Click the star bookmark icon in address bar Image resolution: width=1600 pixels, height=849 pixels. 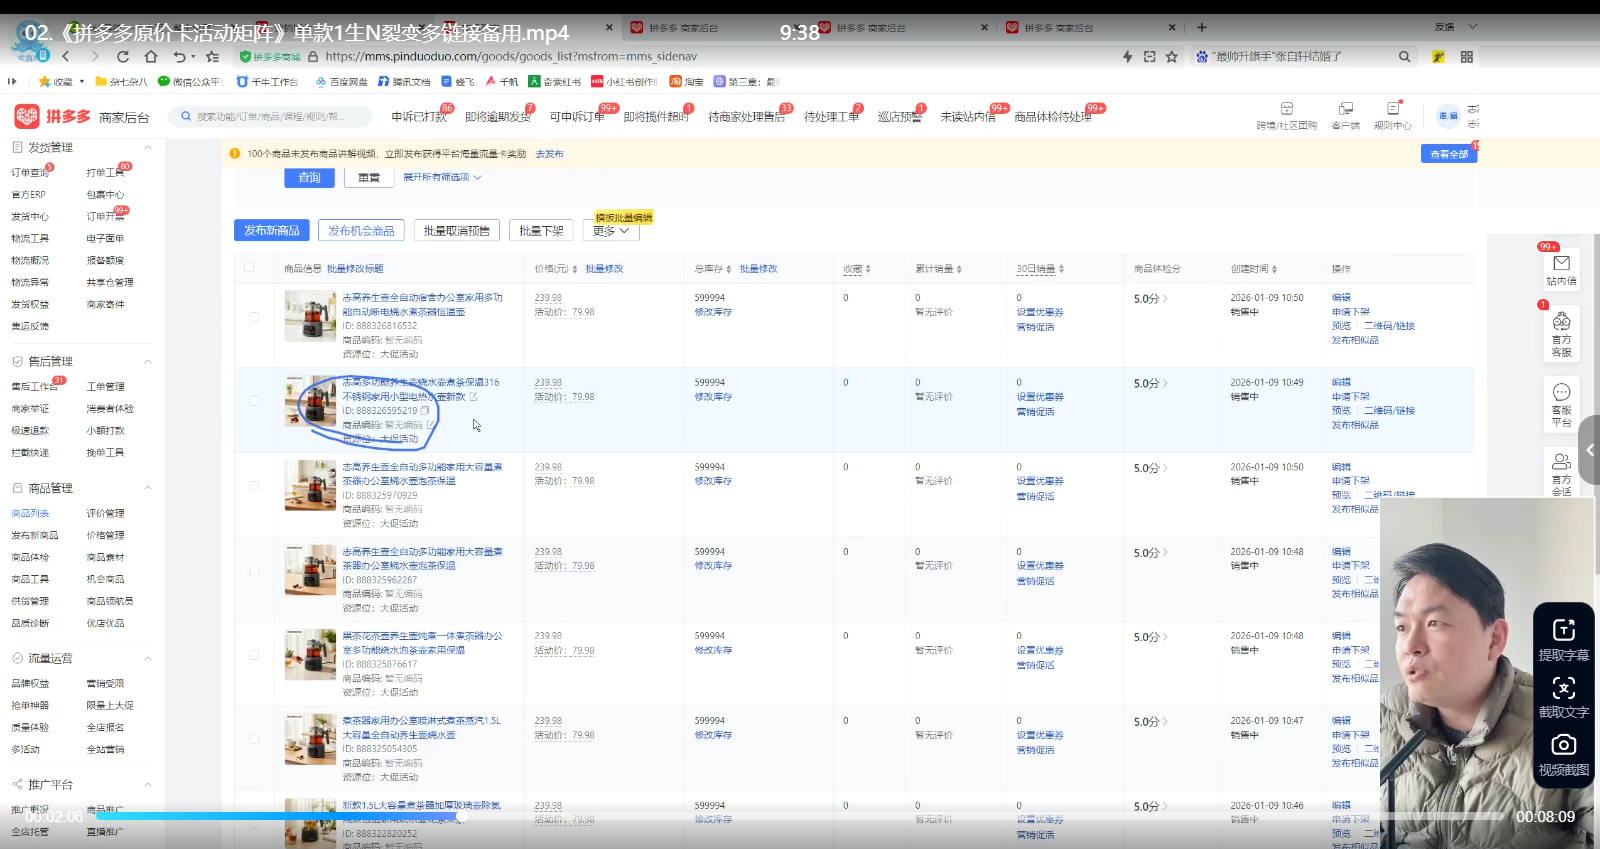click(1172, 57)
